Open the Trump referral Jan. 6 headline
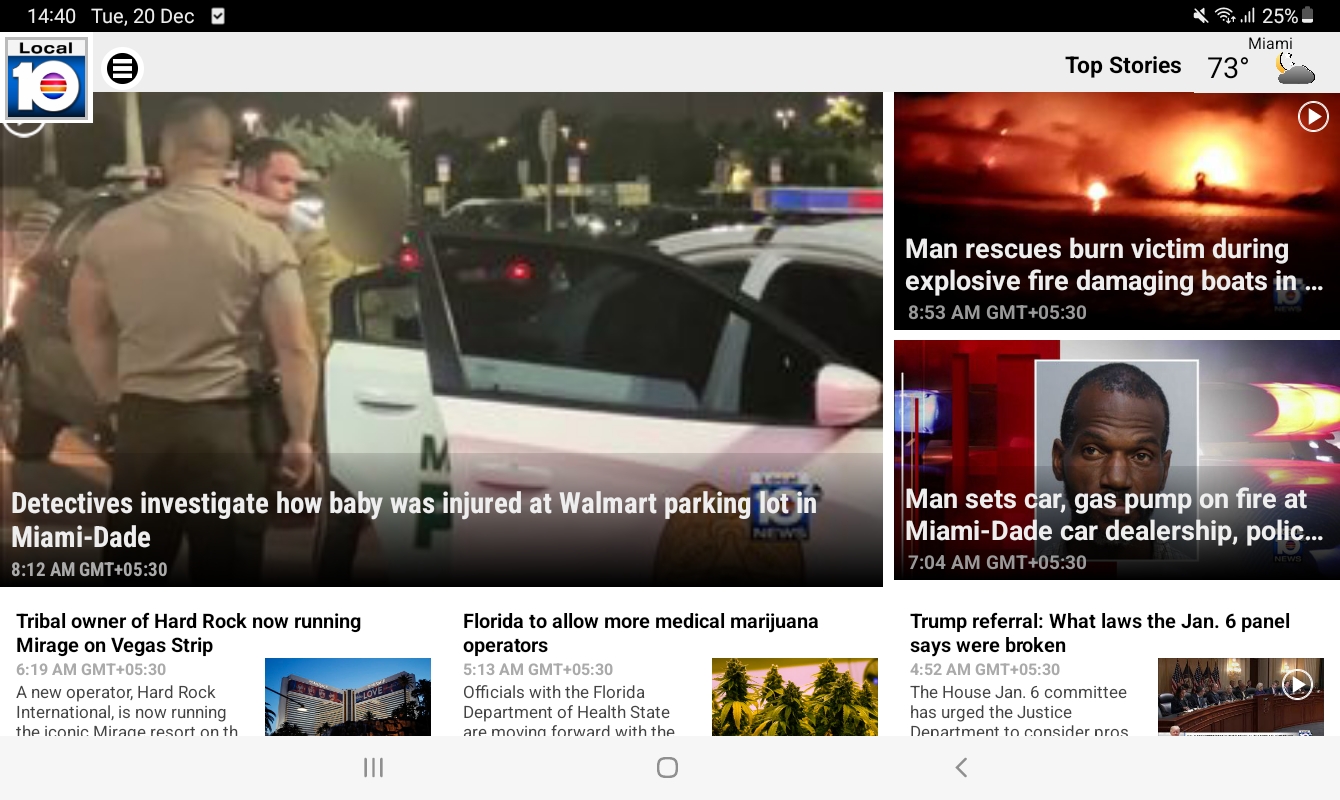 (x=1100, y=633)
